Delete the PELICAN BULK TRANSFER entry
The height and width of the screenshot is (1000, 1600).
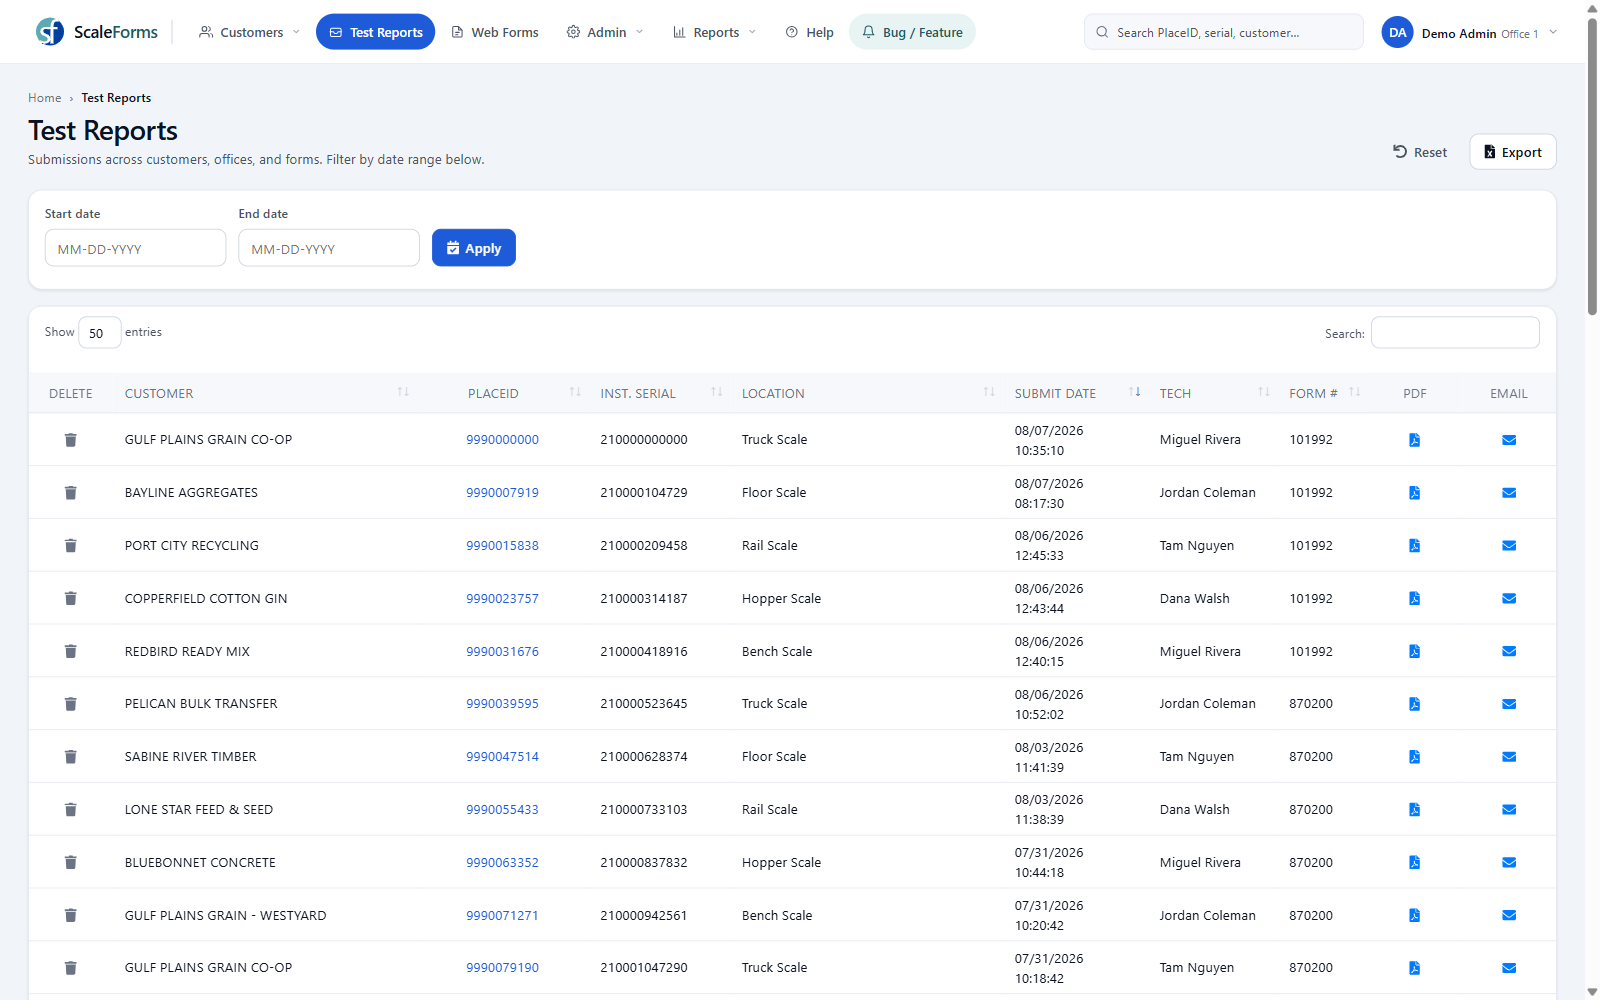tap(71, 704)
